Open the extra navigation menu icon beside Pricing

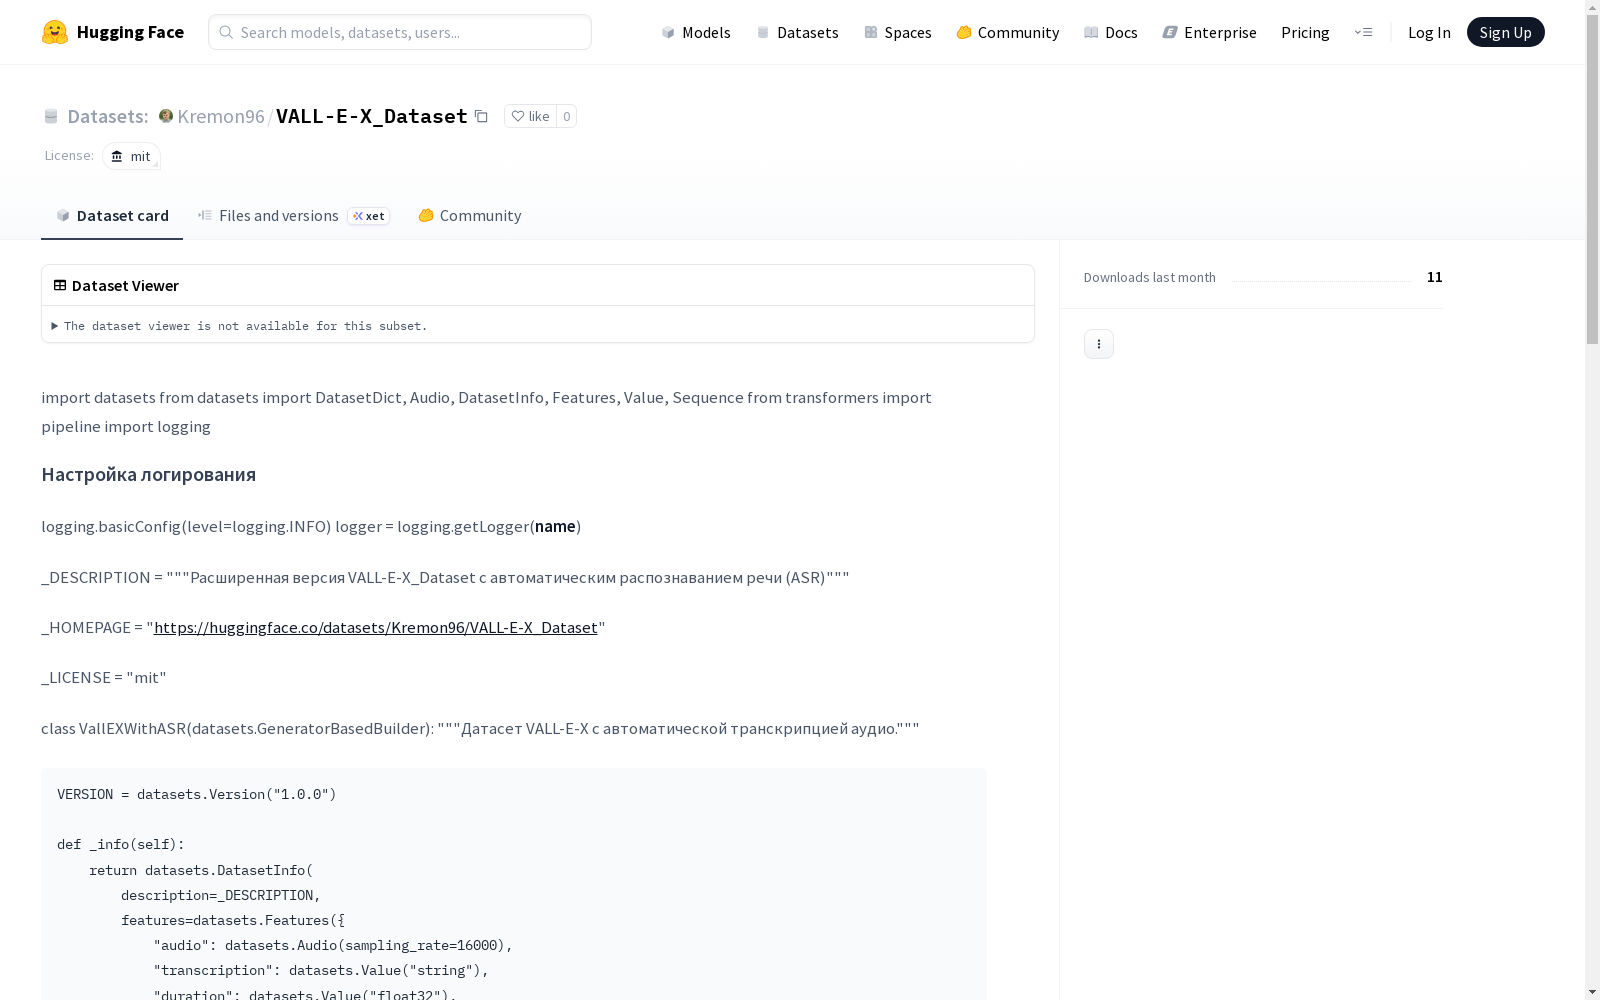1363,32
